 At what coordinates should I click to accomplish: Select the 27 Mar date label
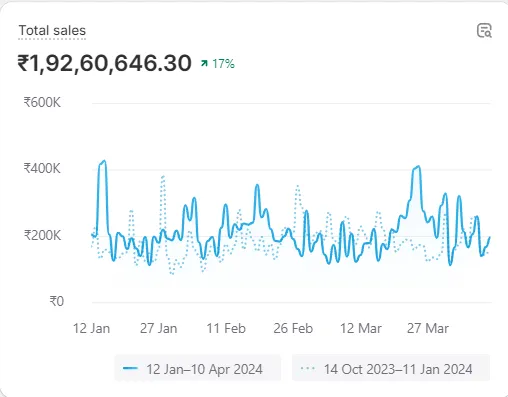(x=428, y=328)
